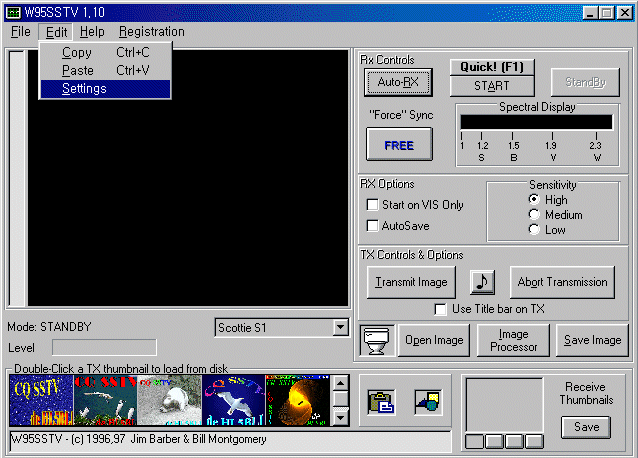Toggle the AutoSave checkbox

click(372, 226)
